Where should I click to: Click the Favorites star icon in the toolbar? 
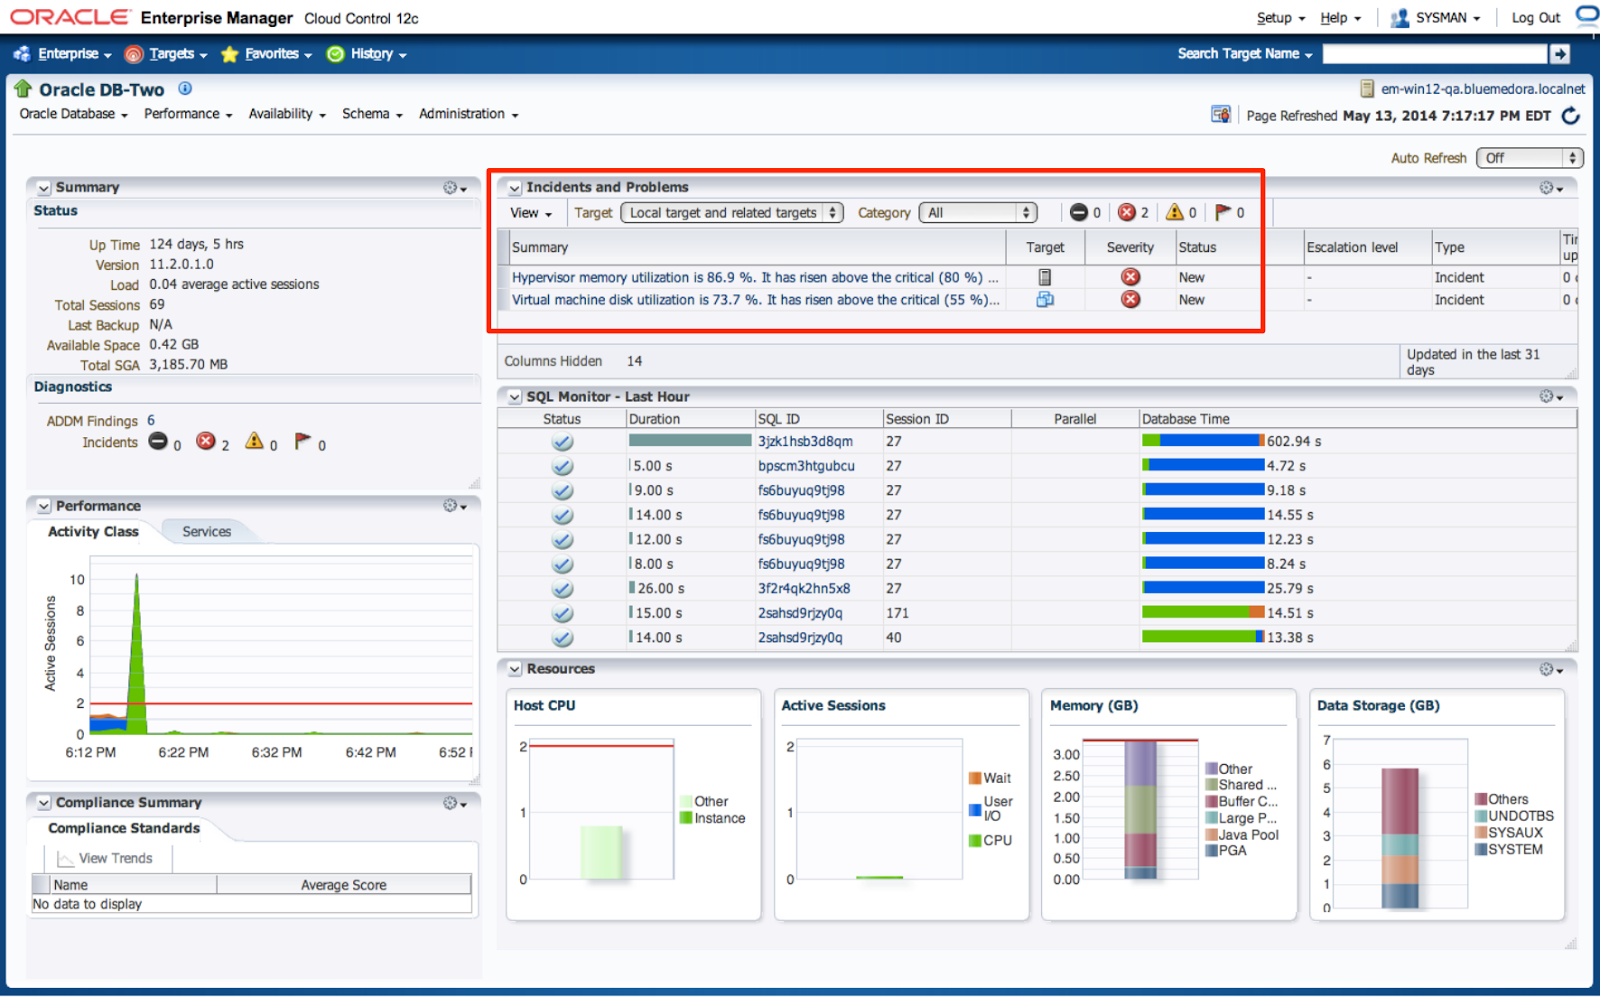coord(228,54)
